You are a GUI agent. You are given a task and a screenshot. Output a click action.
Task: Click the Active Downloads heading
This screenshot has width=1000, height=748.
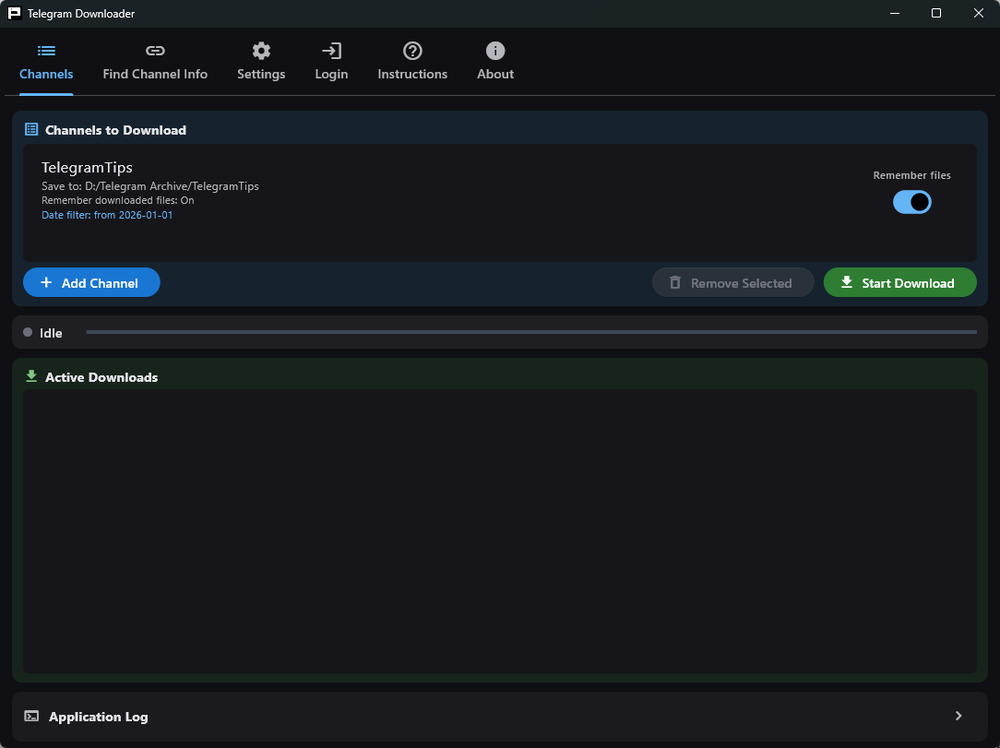(x=101, y=377)
